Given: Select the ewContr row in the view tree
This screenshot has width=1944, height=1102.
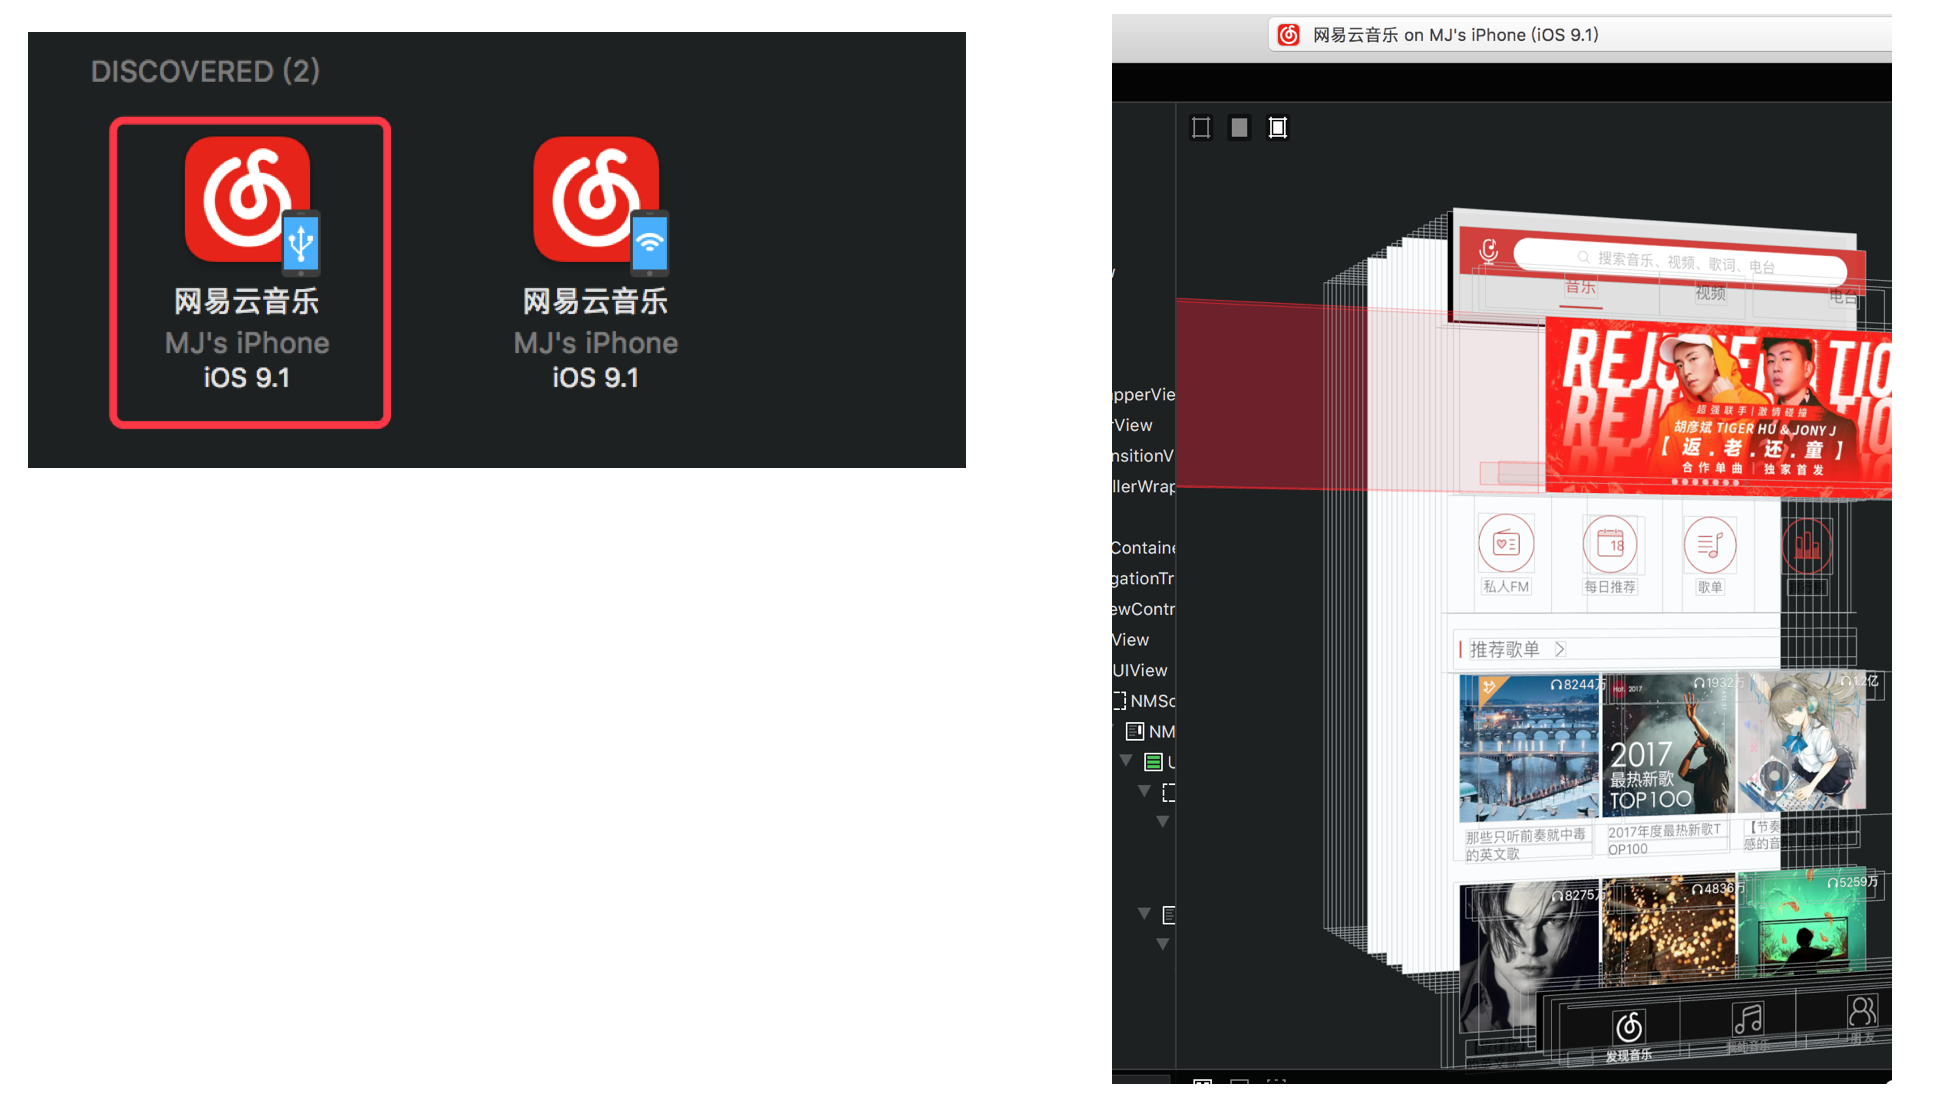Looking at the screenshot, I should tap(1144, 609).
